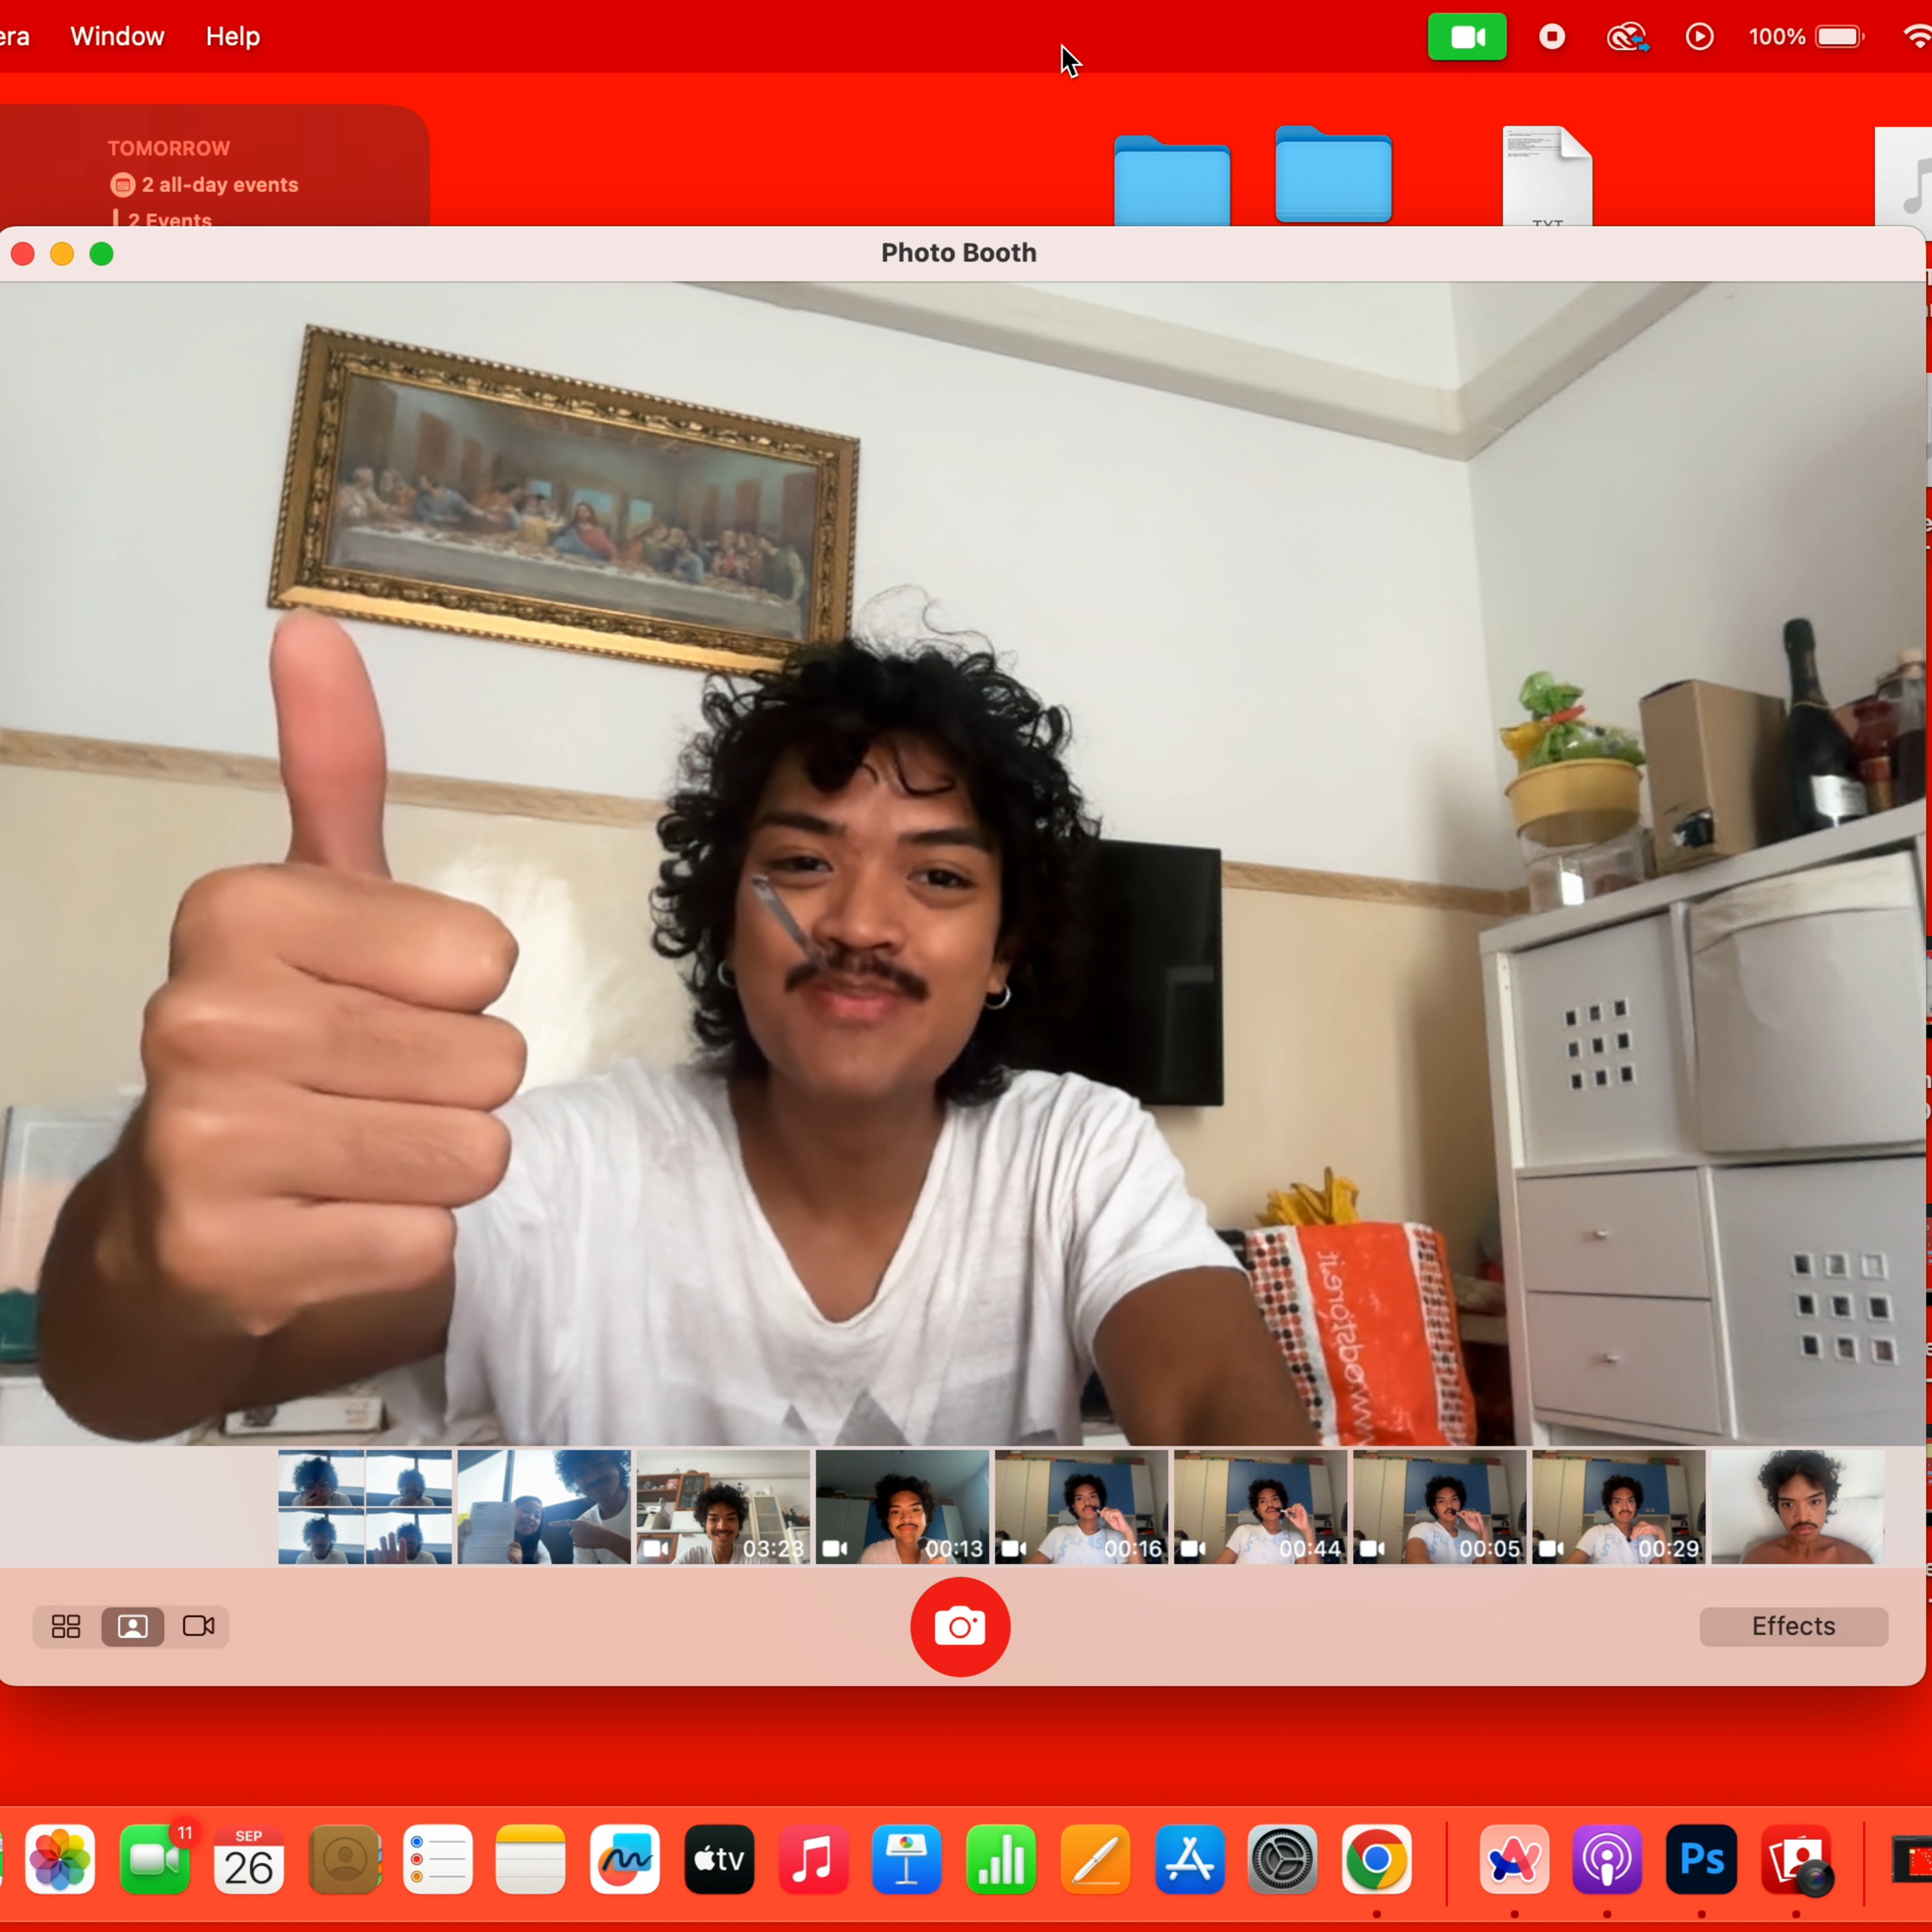Stop the screen recording from menu bar
1932x1932 pixels.
[x=1551, y=36]
